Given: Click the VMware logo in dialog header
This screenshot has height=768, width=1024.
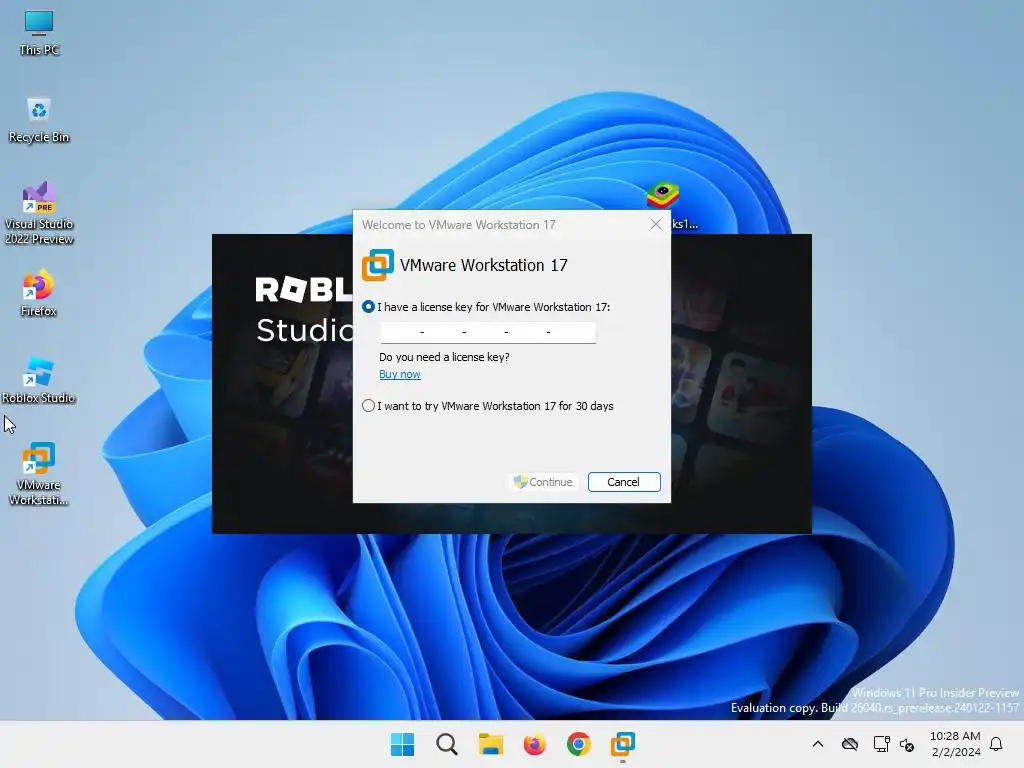Looking at the screenshot, I should pos(378,265).
